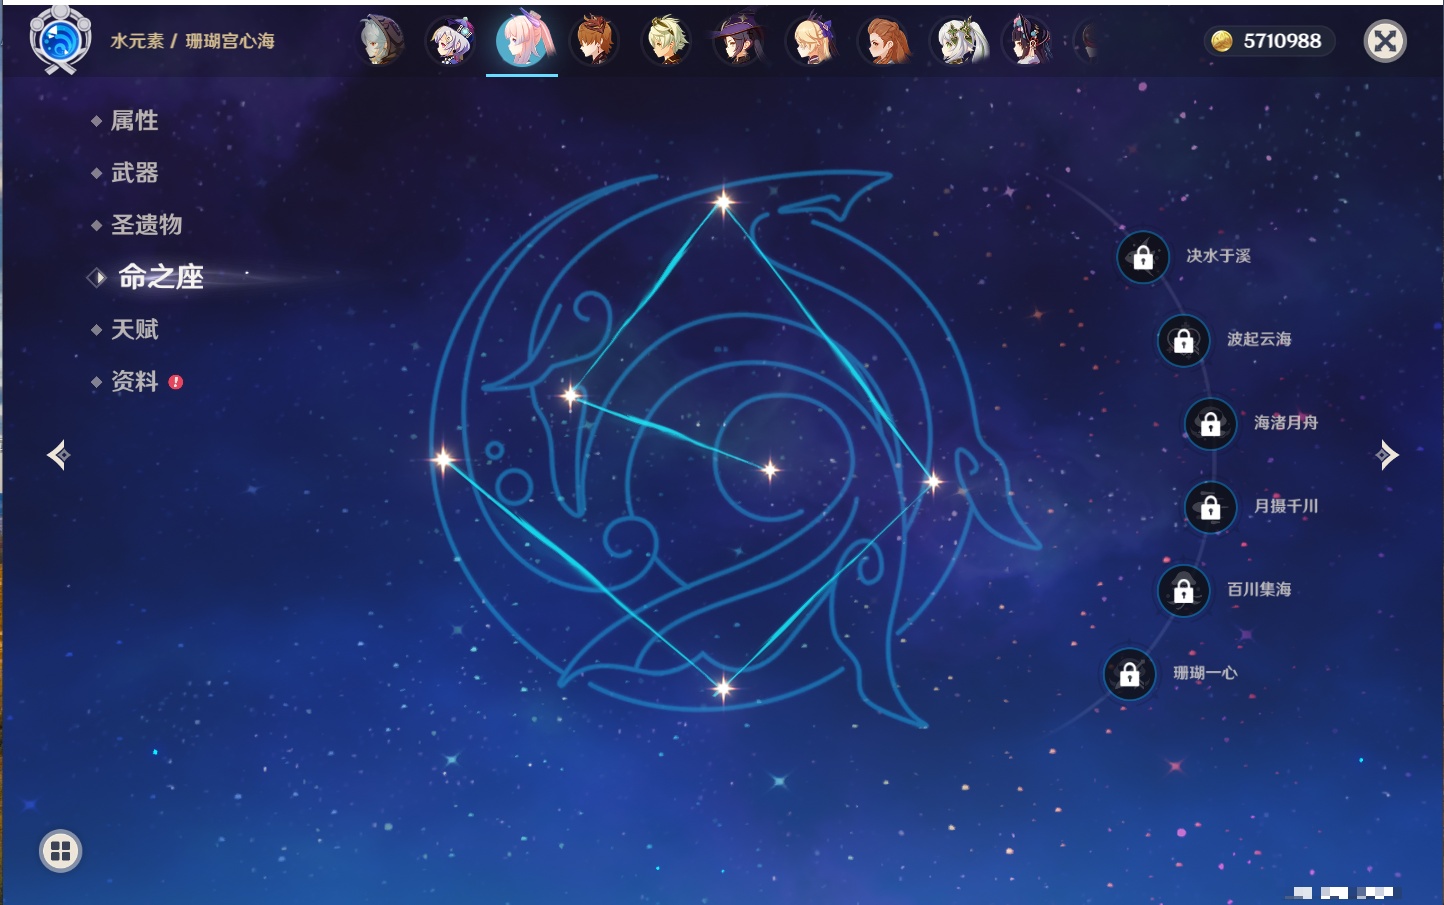Switch to Nahida's white-haired avatar
The height and width of the screenshot is (905, 1444).
click(x=959, y=41)
